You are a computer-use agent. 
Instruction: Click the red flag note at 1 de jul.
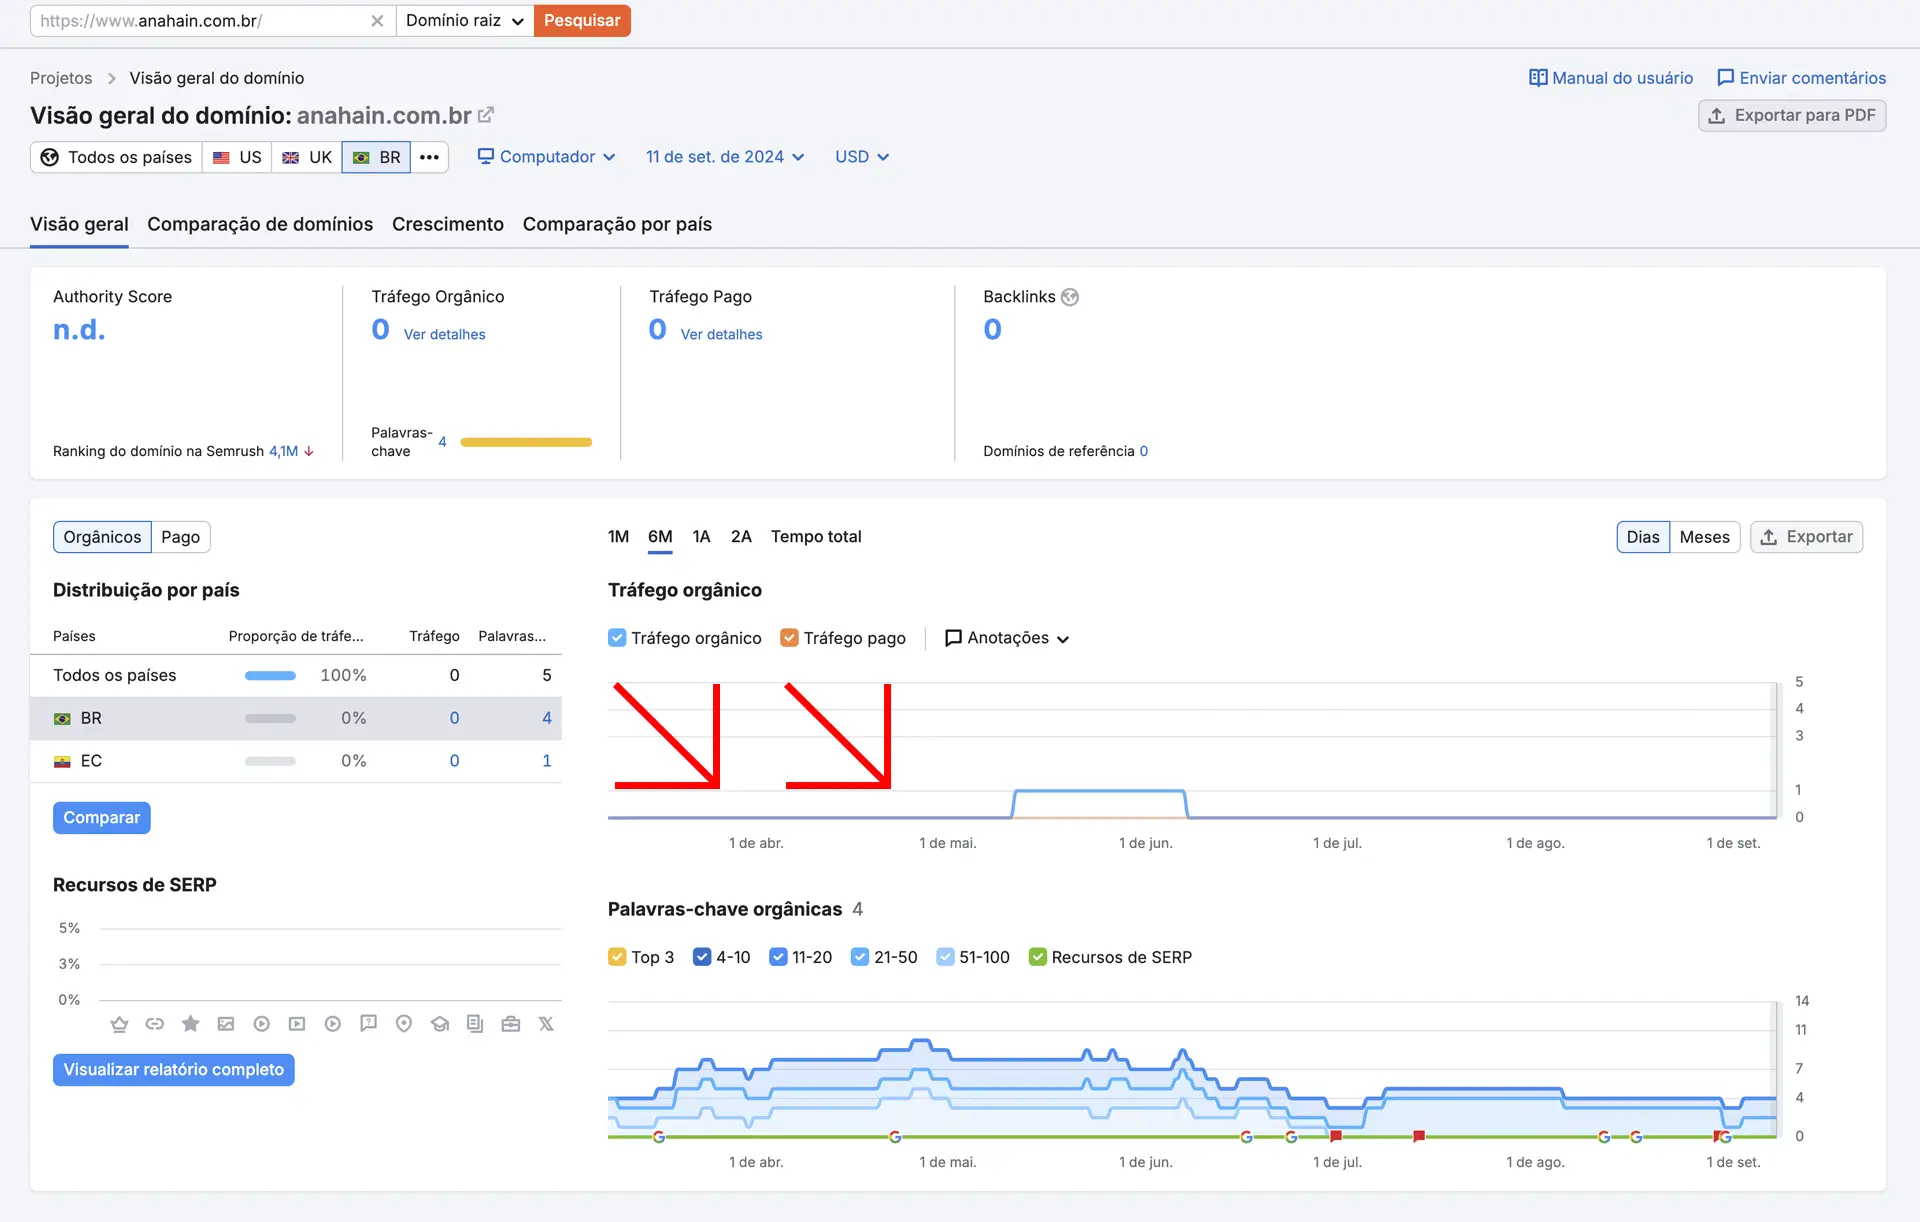click(1336, 1136)
